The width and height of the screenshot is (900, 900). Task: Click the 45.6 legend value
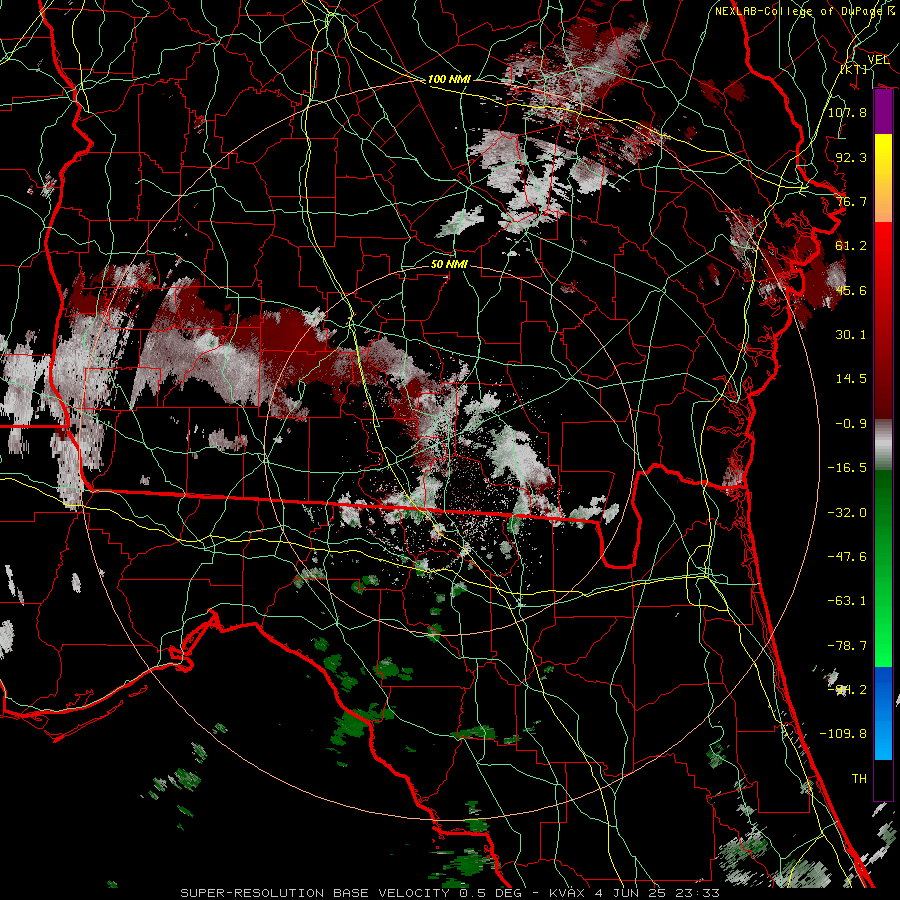pos(851,290)
